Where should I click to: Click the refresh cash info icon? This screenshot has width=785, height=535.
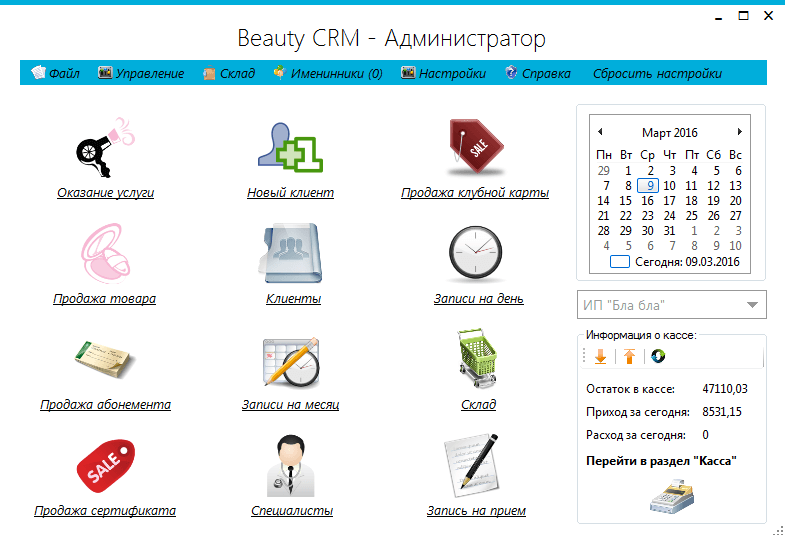658,356
